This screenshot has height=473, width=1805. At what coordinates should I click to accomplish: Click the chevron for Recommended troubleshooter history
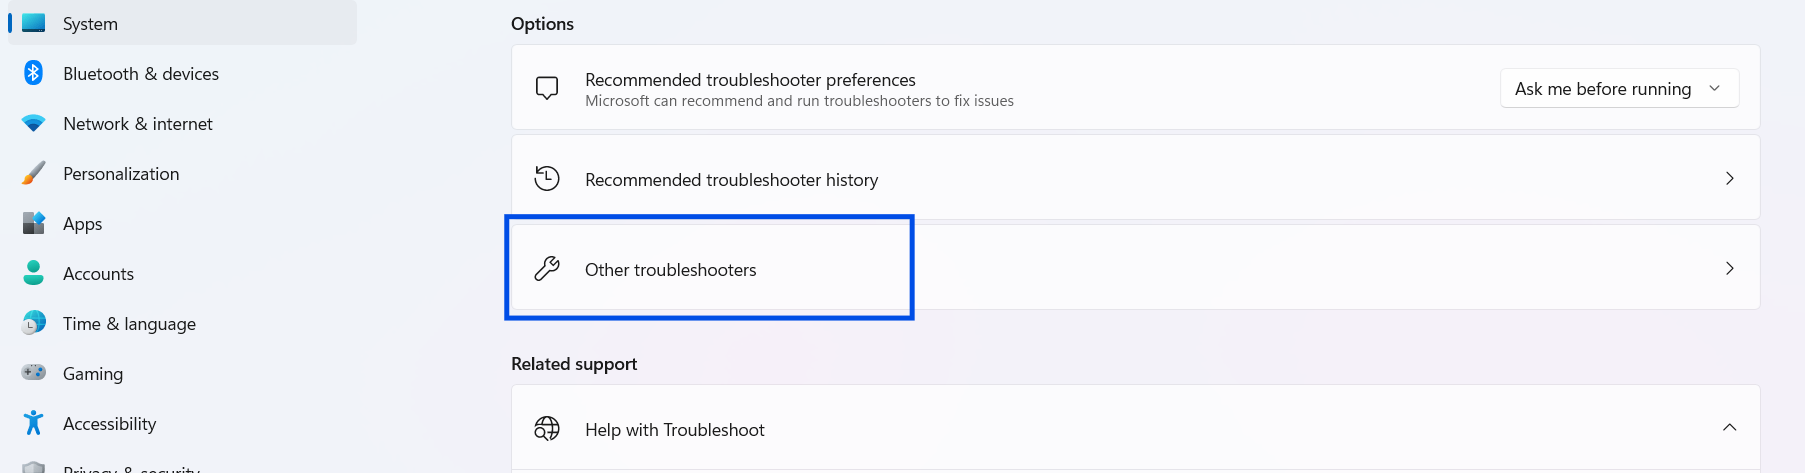[x=1729, y=178]
